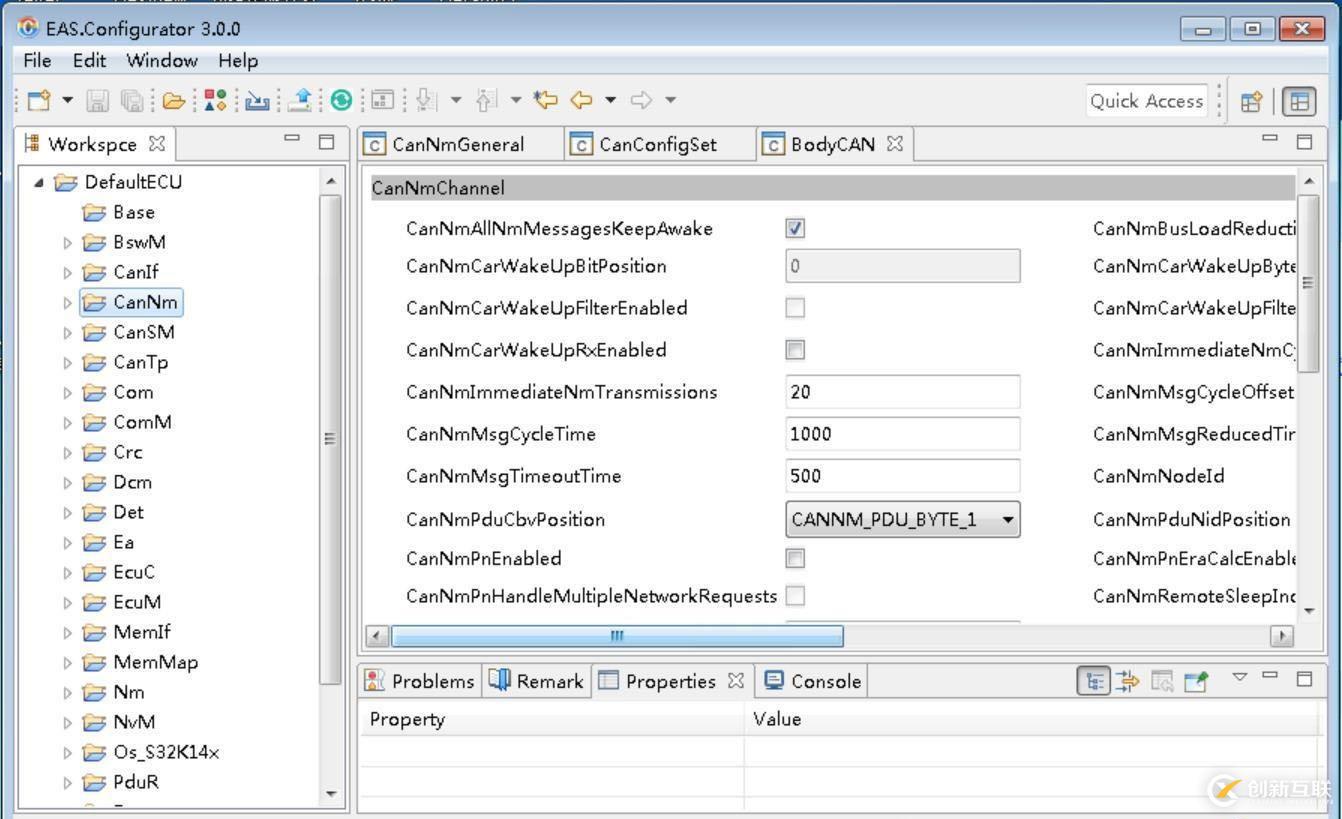The height and width of the screenshot is (819, 1342).
Task: Open the Back history dropdown arrow
Action: (610, 100)
